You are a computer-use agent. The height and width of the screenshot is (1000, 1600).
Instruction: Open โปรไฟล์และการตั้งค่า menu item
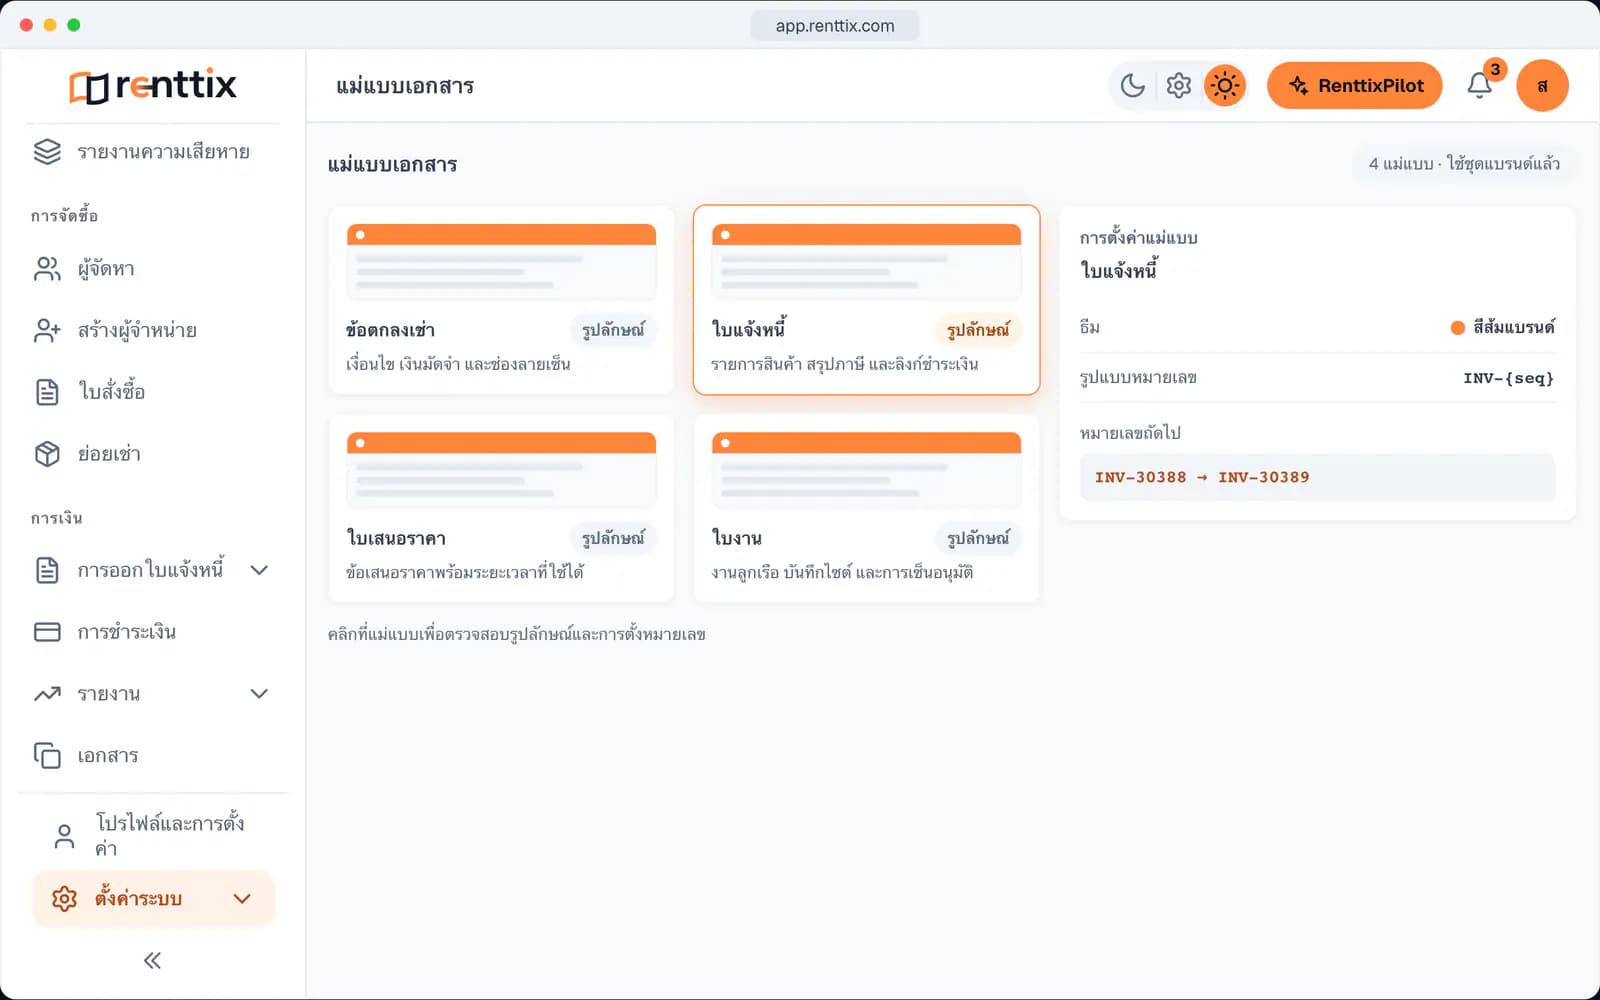[x=153, y=835]
